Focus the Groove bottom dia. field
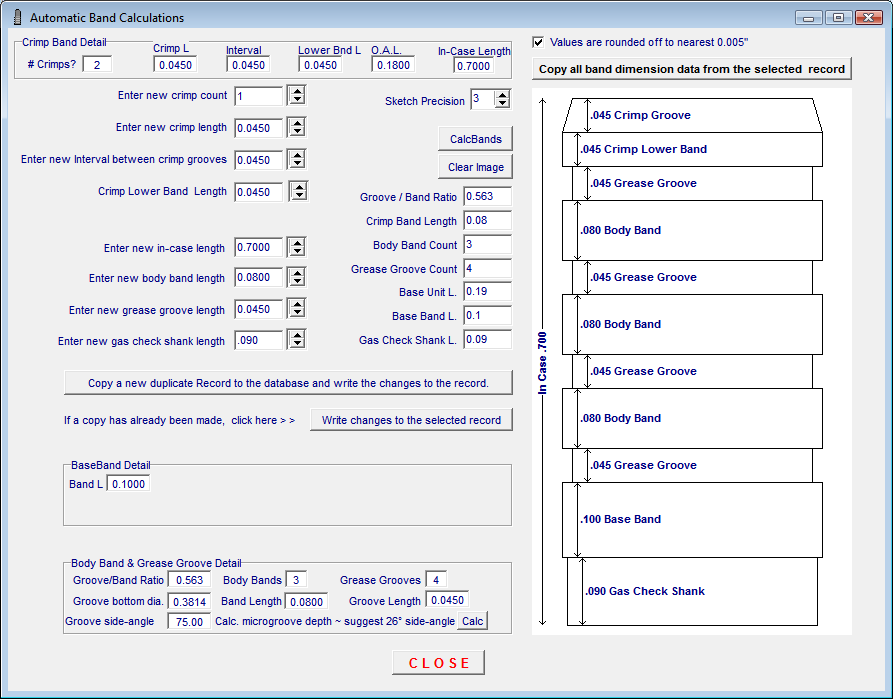 coord(190,601)
